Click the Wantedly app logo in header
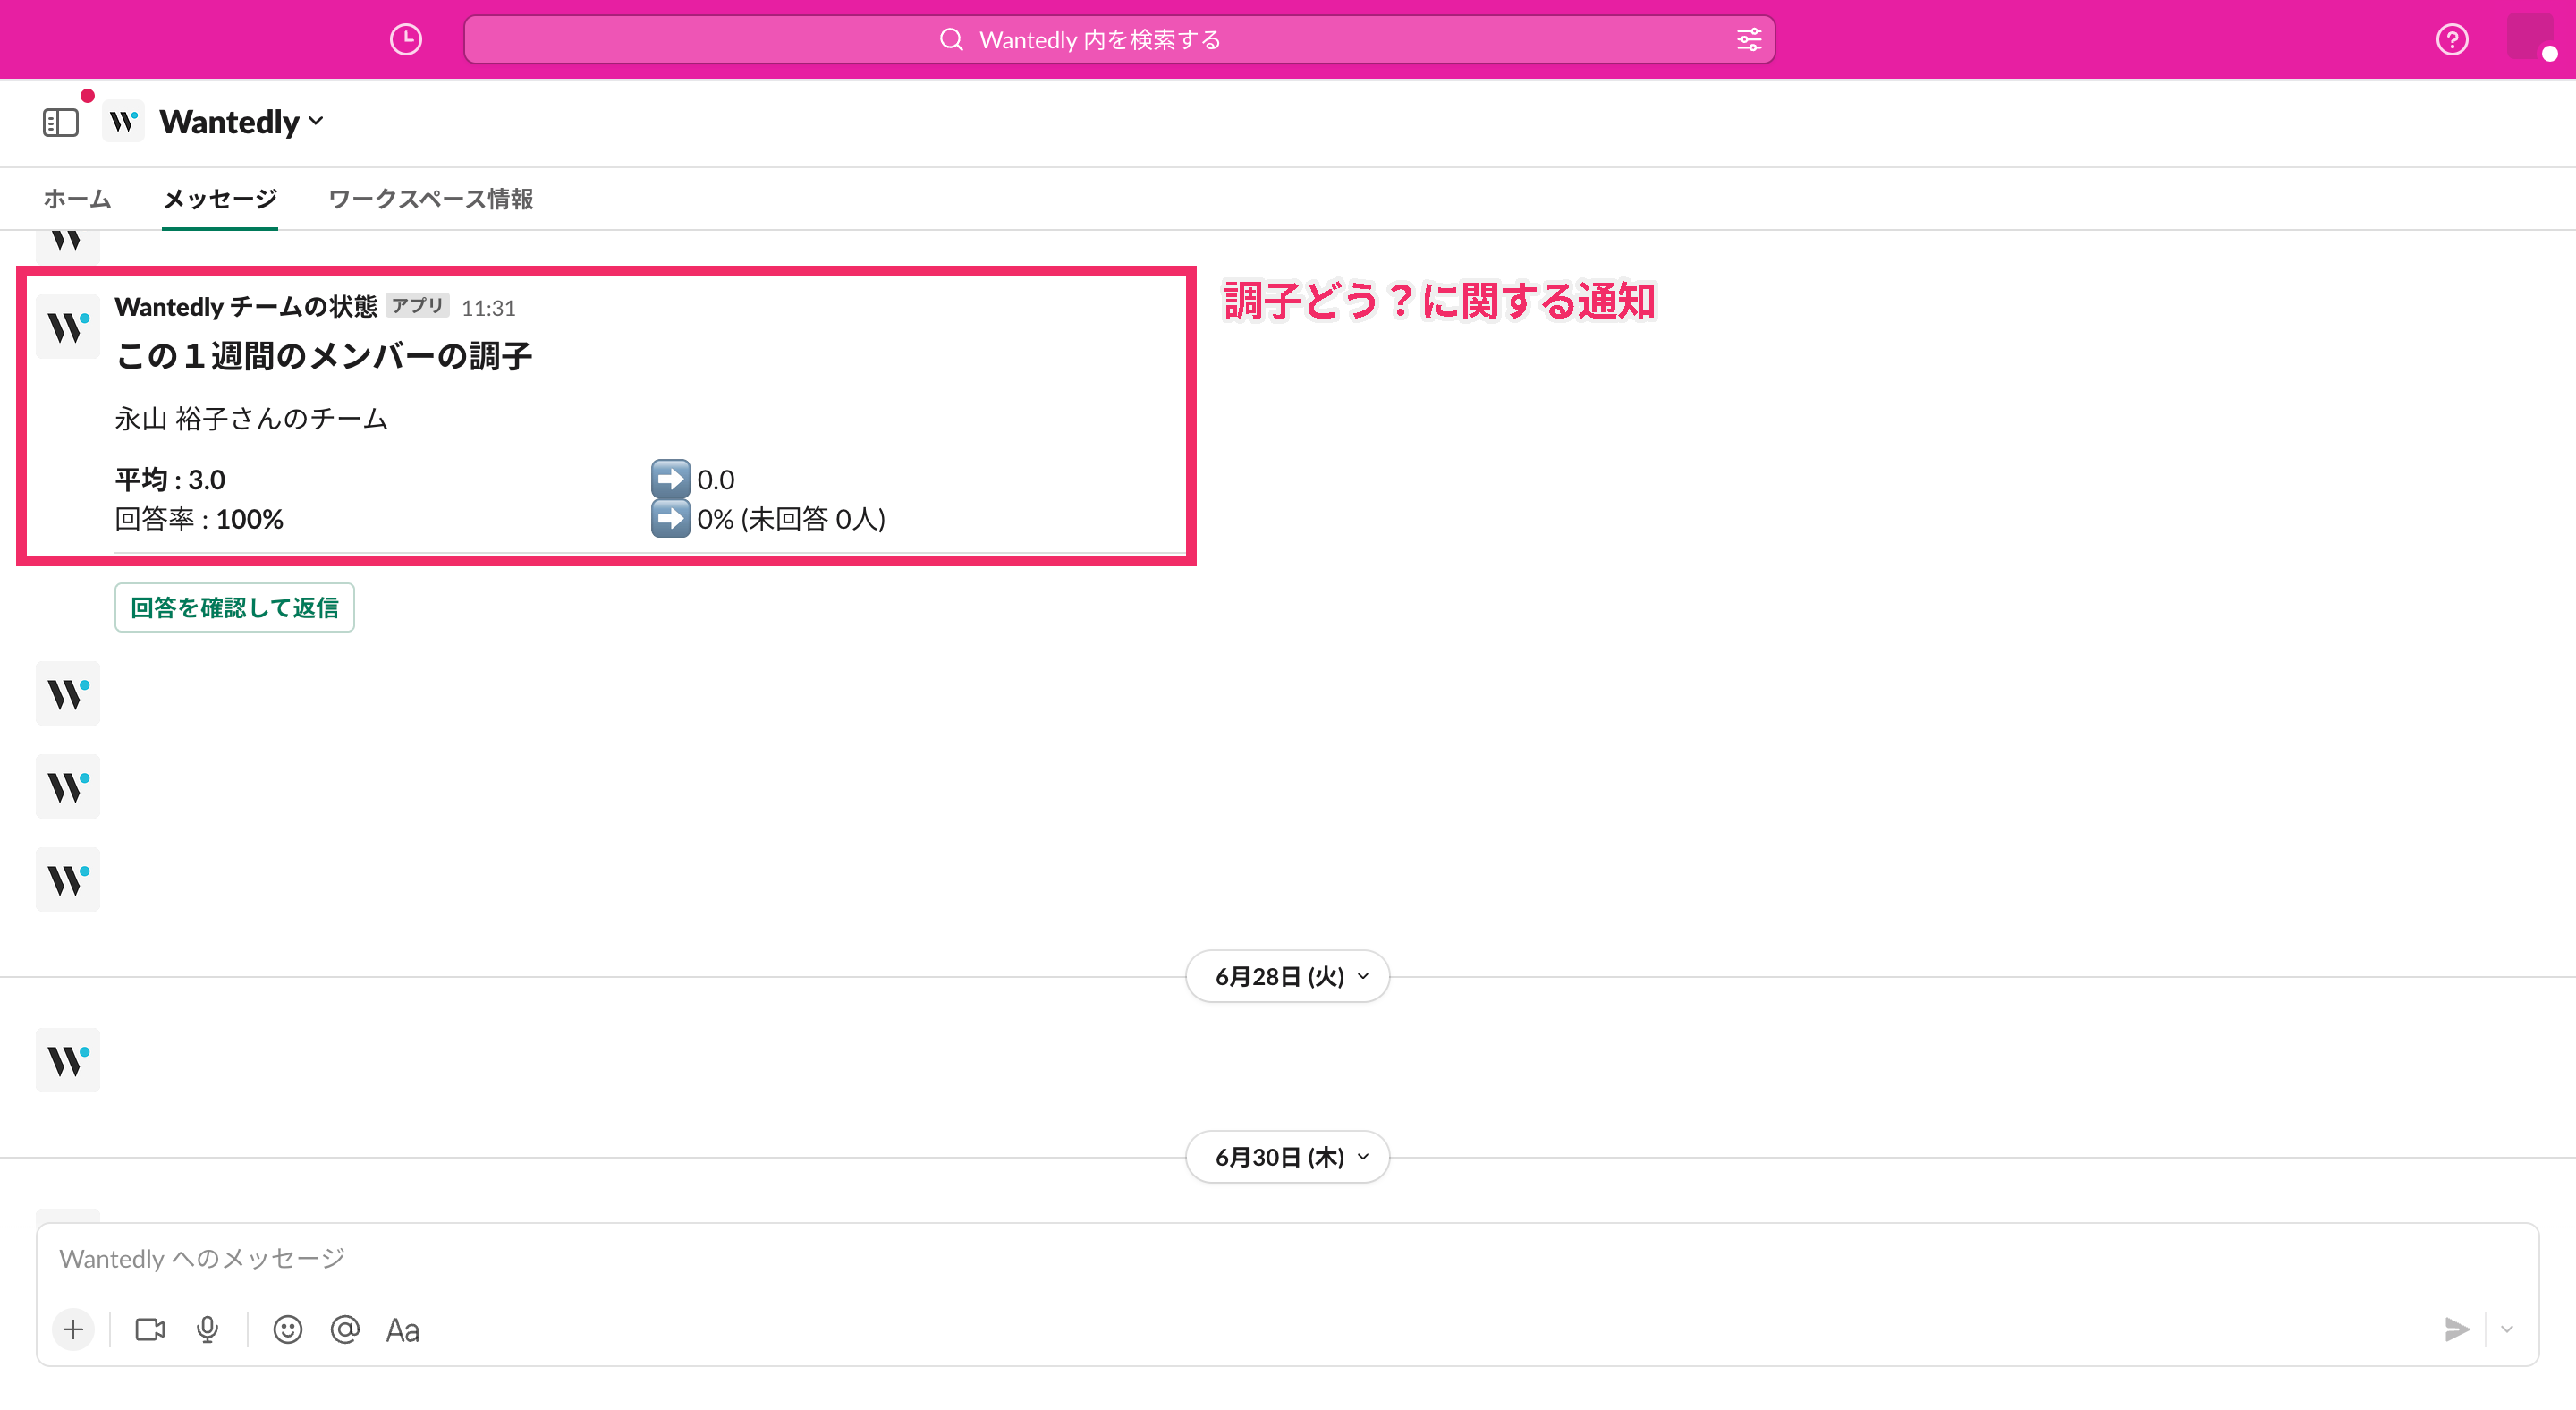Image resolution: width=2576 pixels, height=1410 pixels. (x=123, y=121)
